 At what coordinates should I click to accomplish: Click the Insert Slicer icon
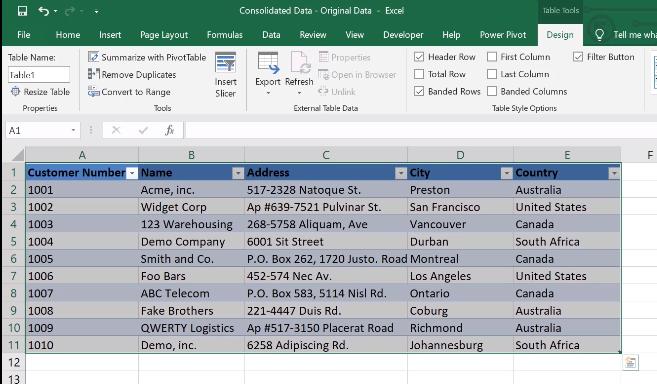(225, 62)
